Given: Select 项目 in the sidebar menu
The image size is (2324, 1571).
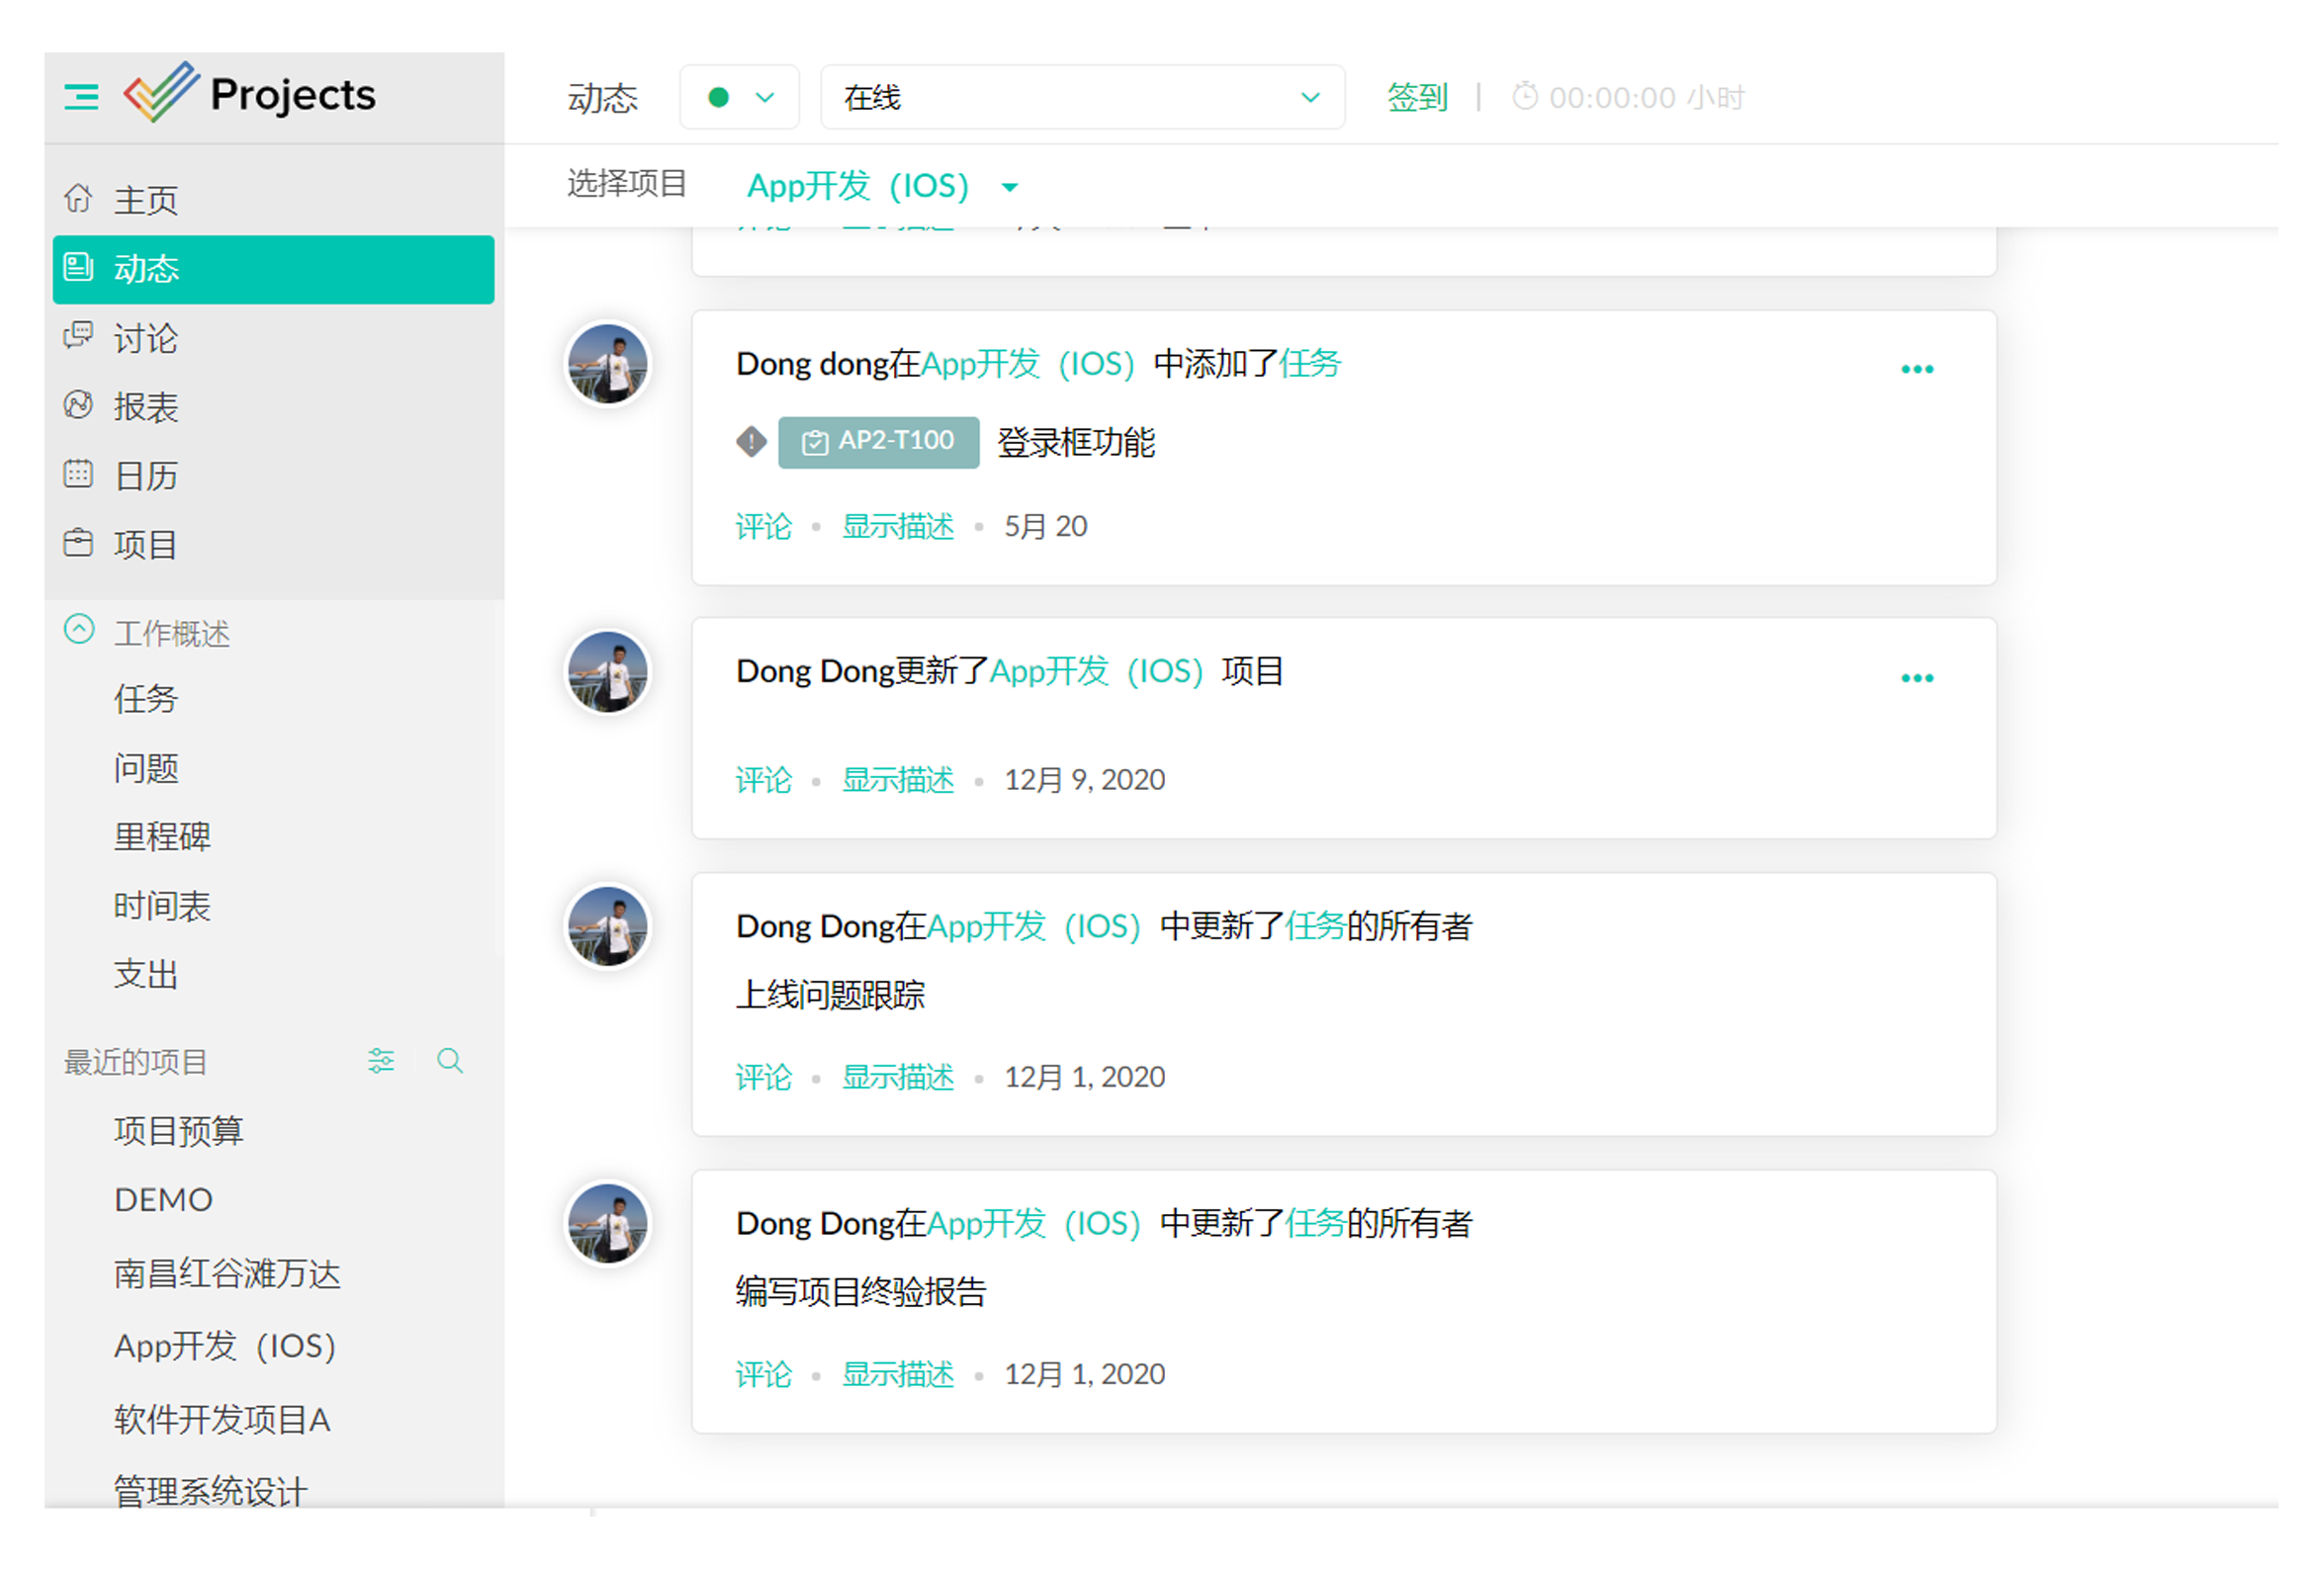Looking at the screenshot, I should coord(145,544).
